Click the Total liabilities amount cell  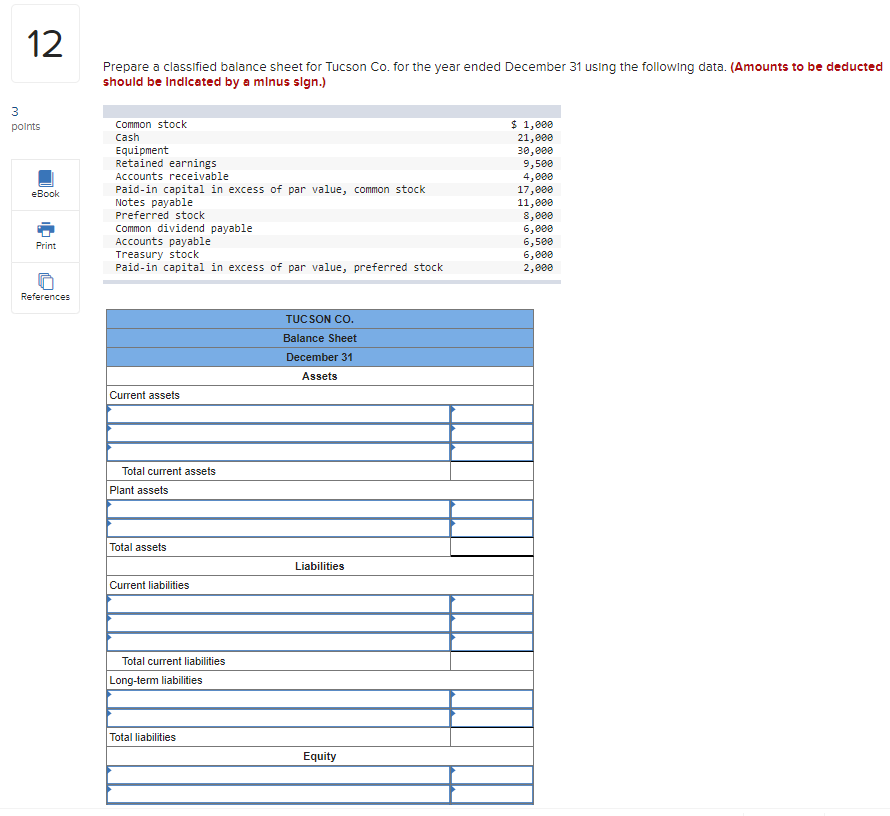tap(492, 737)
